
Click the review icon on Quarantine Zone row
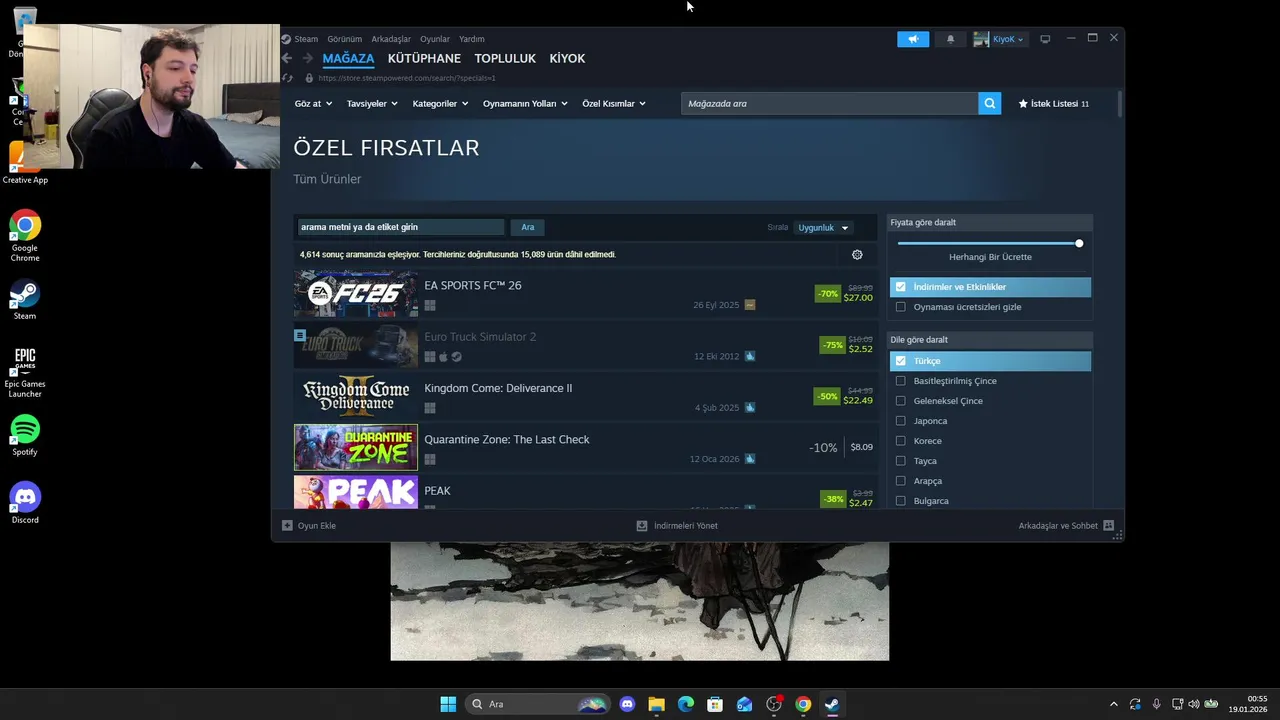(x=750, y=459)
